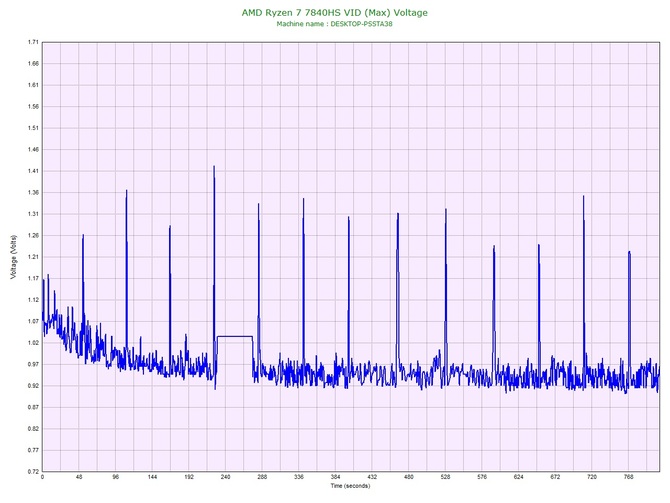Select the 0.72 y-axis tick label
The width and height of the screenshot is (670, 503).
tap(33, 472)
